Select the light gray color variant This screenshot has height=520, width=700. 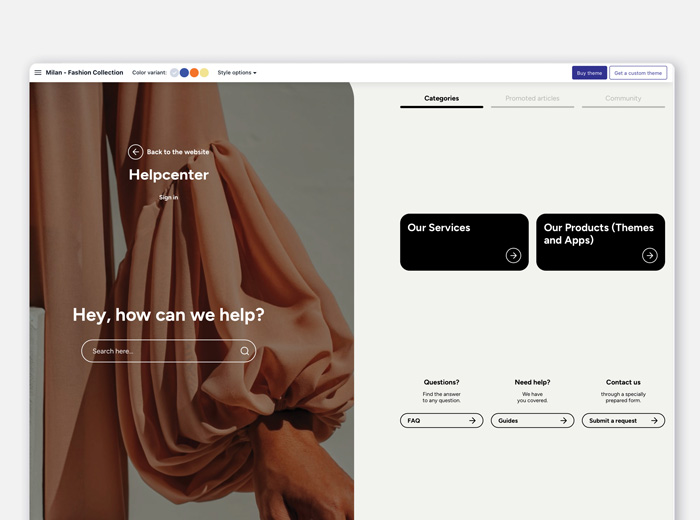coord(175,73)
